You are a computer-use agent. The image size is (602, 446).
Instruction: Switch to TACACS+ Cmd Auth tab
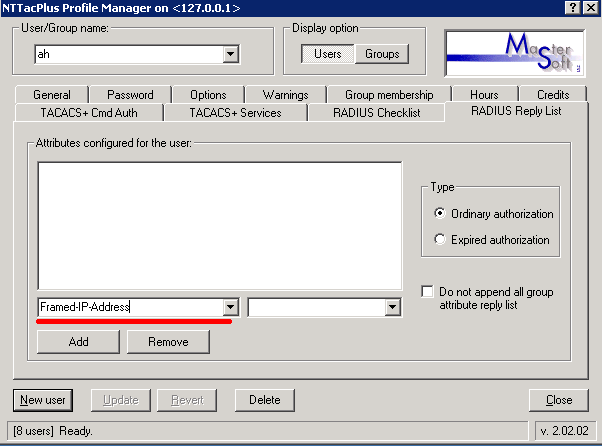[x=89, y=113]
